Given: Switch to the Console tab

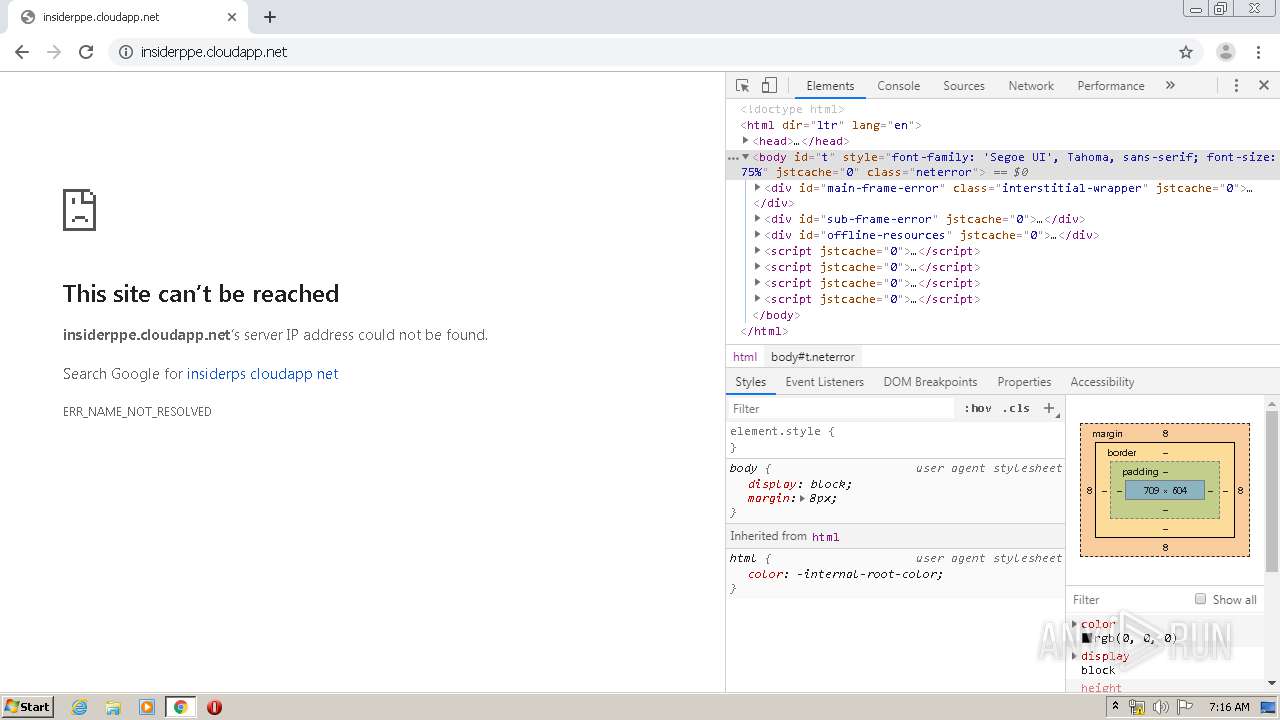Looking at the screenshot, I should [x=898, y=86].
